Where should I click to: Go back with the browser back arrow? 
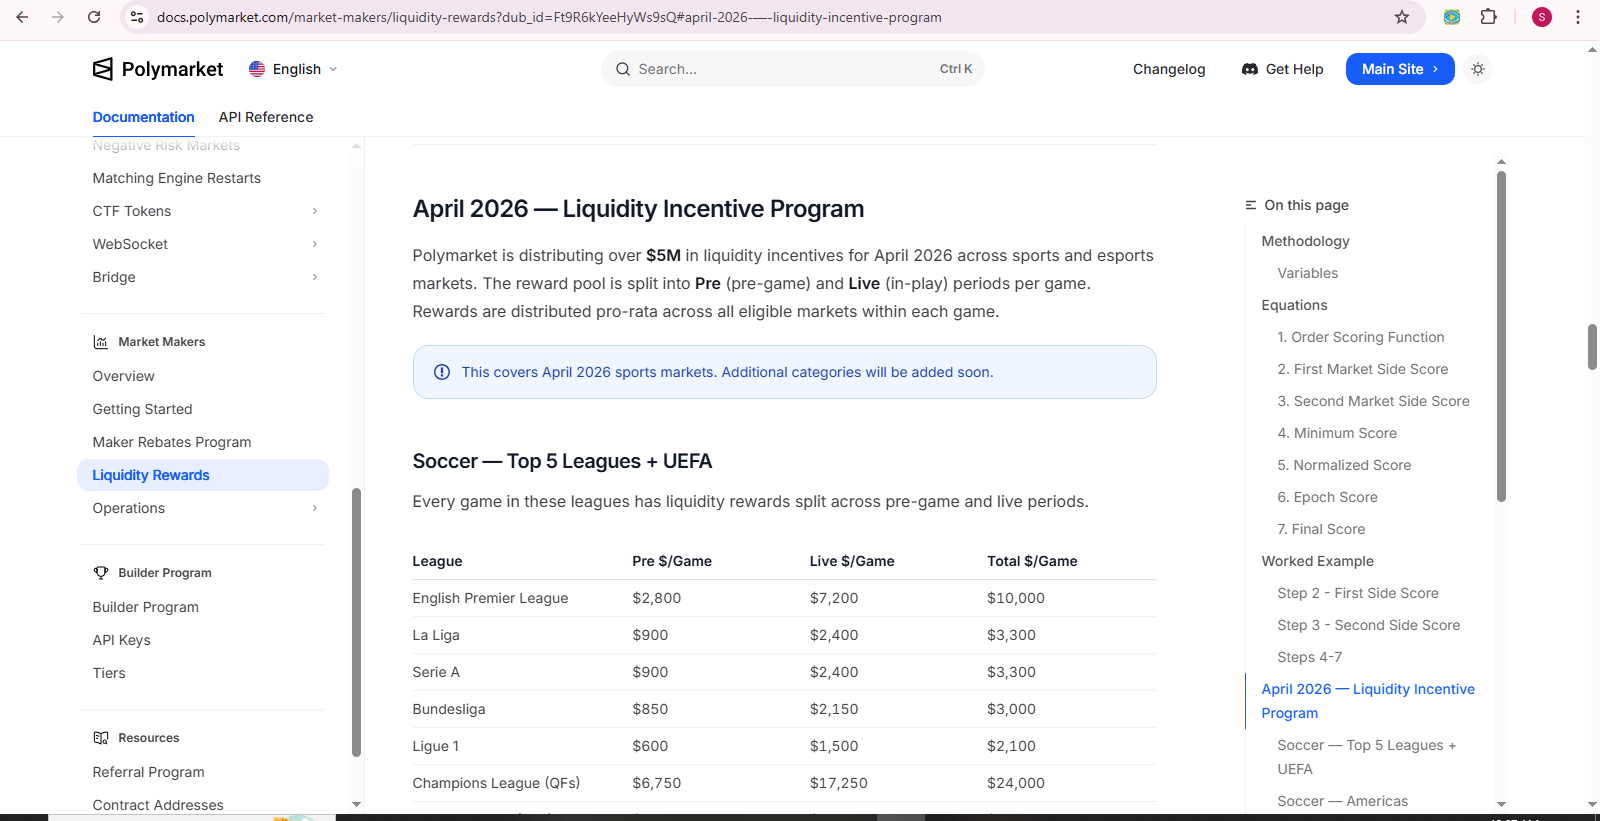[x=22, y=17]
